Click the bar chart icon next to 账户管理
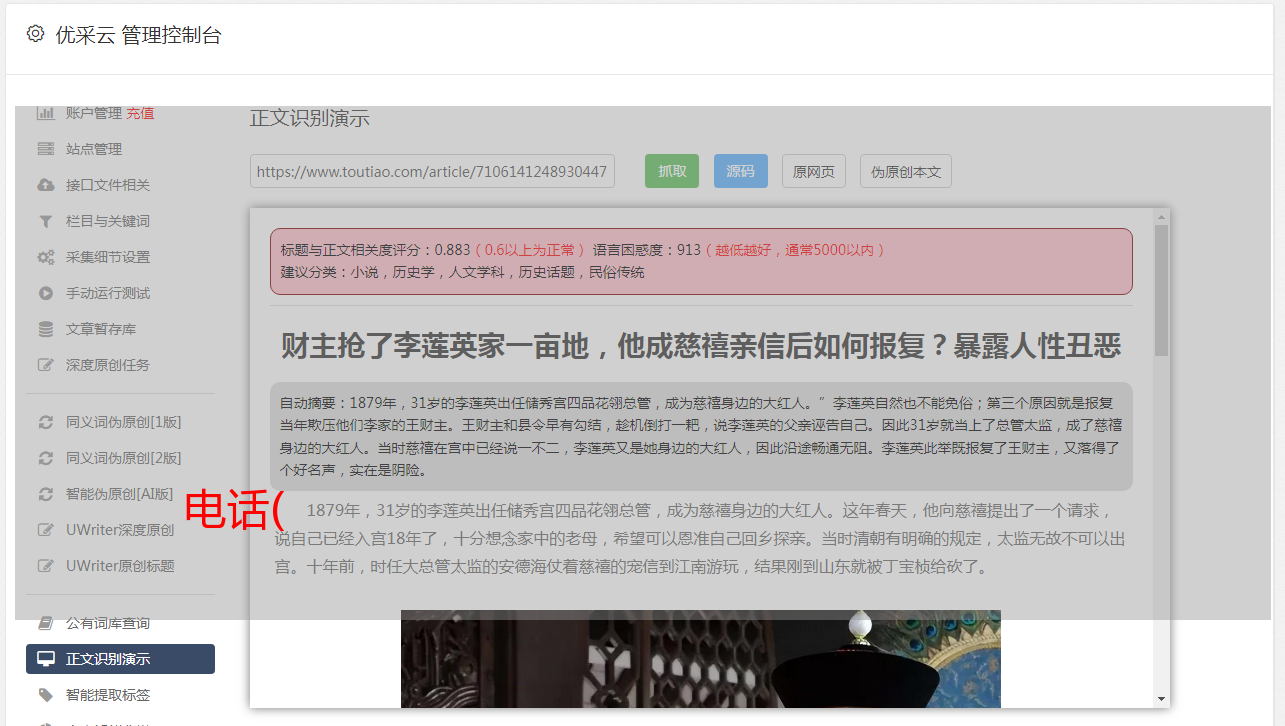This screenshot has height=726, width=1285. 45,113
